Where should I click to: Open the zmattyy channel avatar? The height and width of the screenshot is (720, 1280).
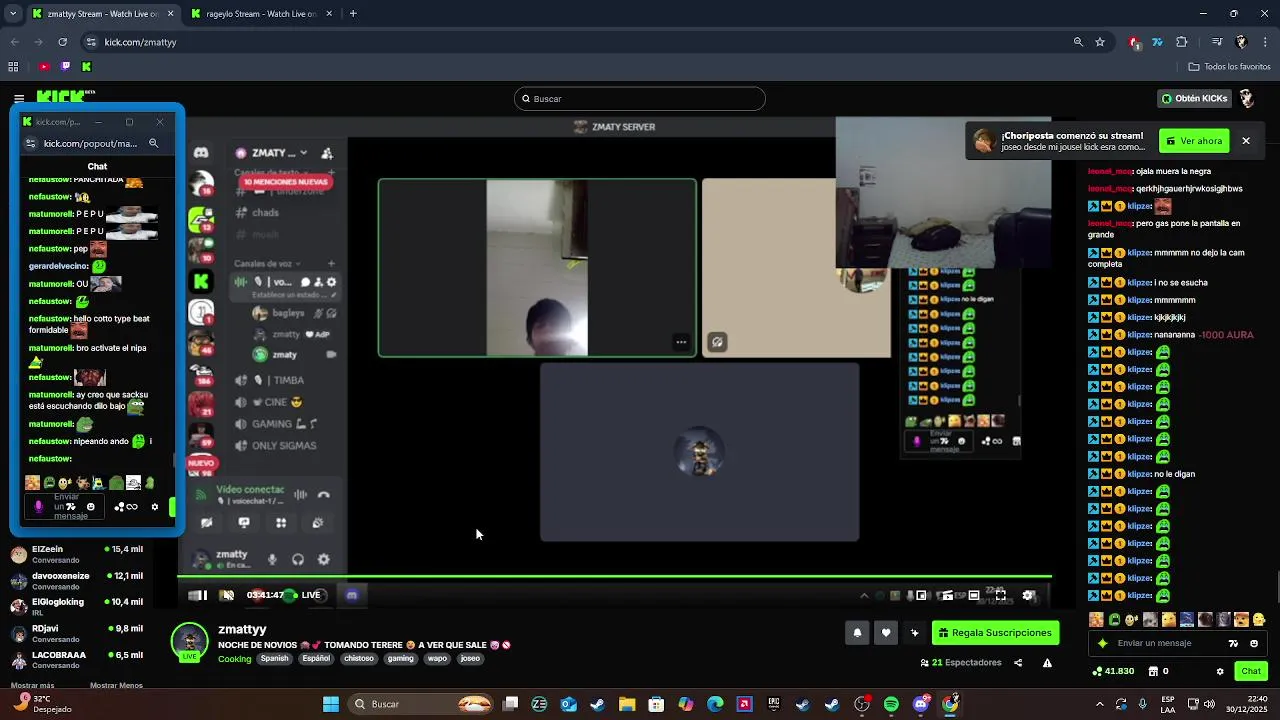coord(190,641)
